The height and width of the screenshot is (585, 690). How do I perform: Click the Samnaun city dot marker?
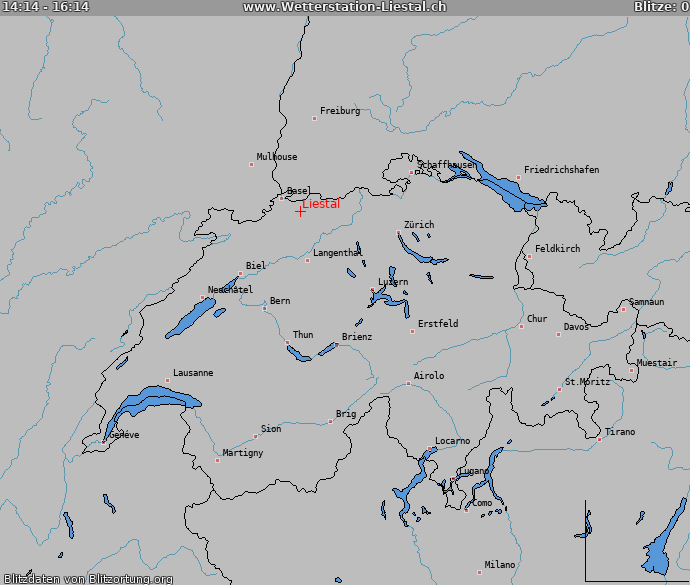pos(623,309)
